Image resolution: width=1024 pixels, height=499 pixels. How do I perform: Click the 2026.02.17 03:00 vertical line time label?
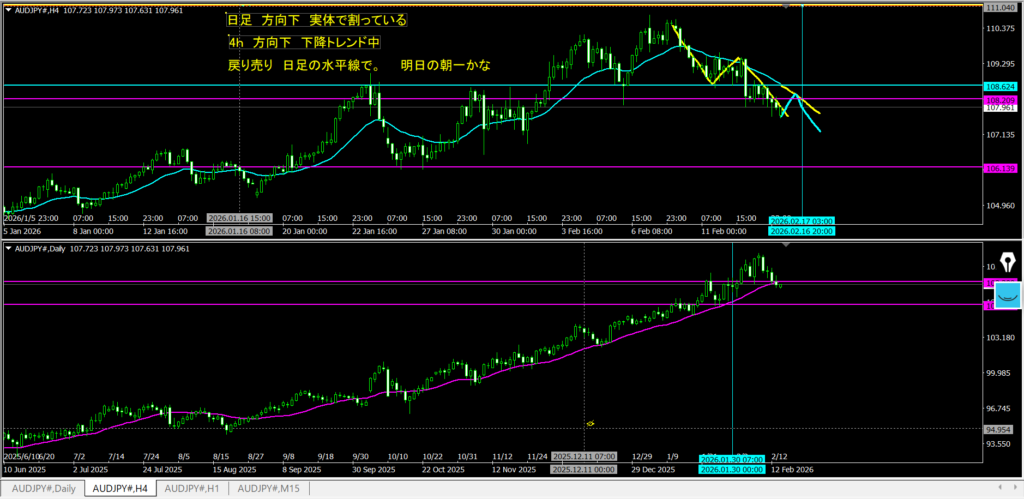801,220
